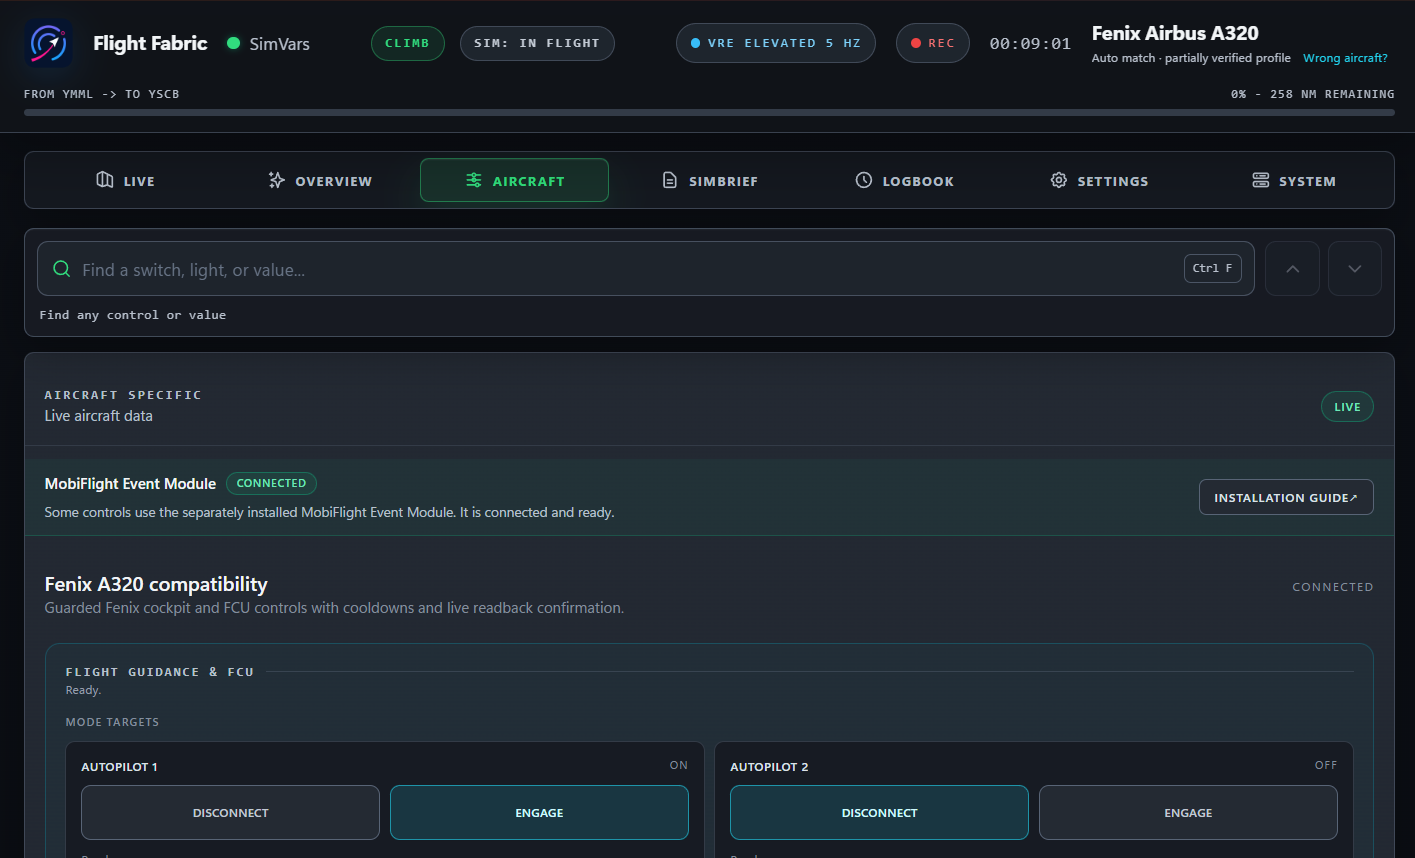The height and width of the screenshot is (858, 1415).
Task: Click the Autopilot 1 ON status
Action: click(x=679, y=765)
